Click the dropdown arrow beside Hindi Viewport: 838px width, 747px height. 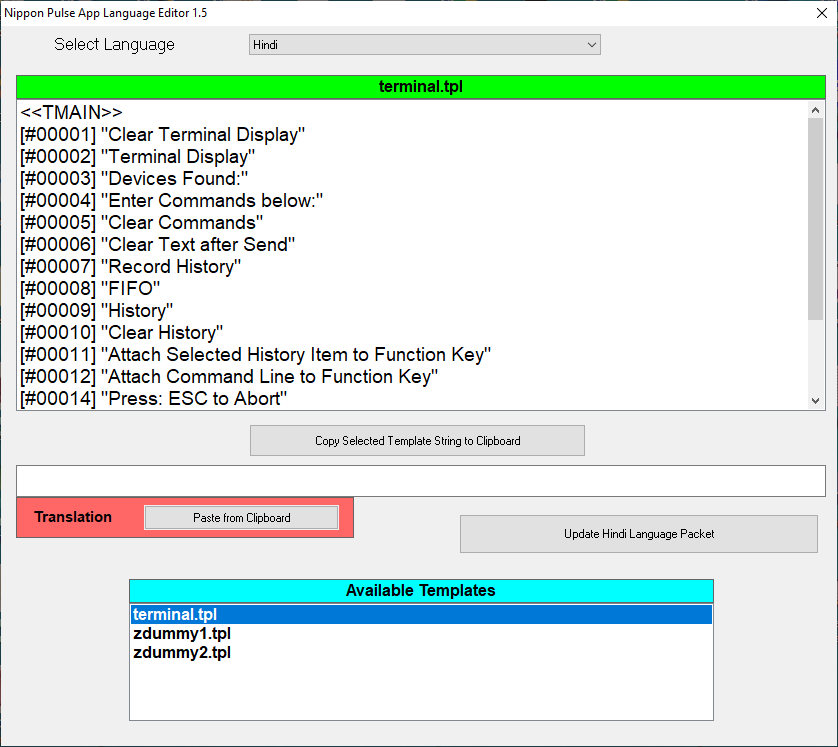(592, 45)
